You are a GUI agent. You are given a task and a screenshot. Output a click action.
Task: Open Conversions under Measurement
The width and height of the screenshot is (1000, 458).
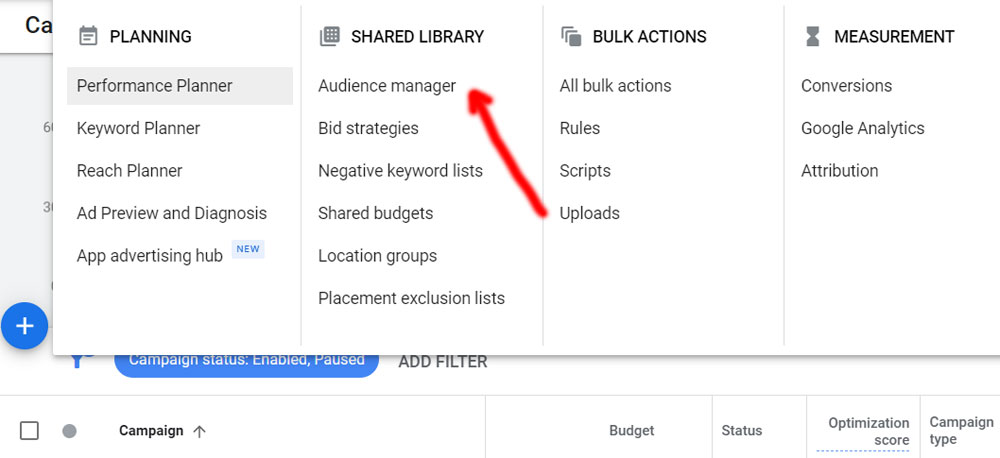pyautogui.click(x=846, y=85)
